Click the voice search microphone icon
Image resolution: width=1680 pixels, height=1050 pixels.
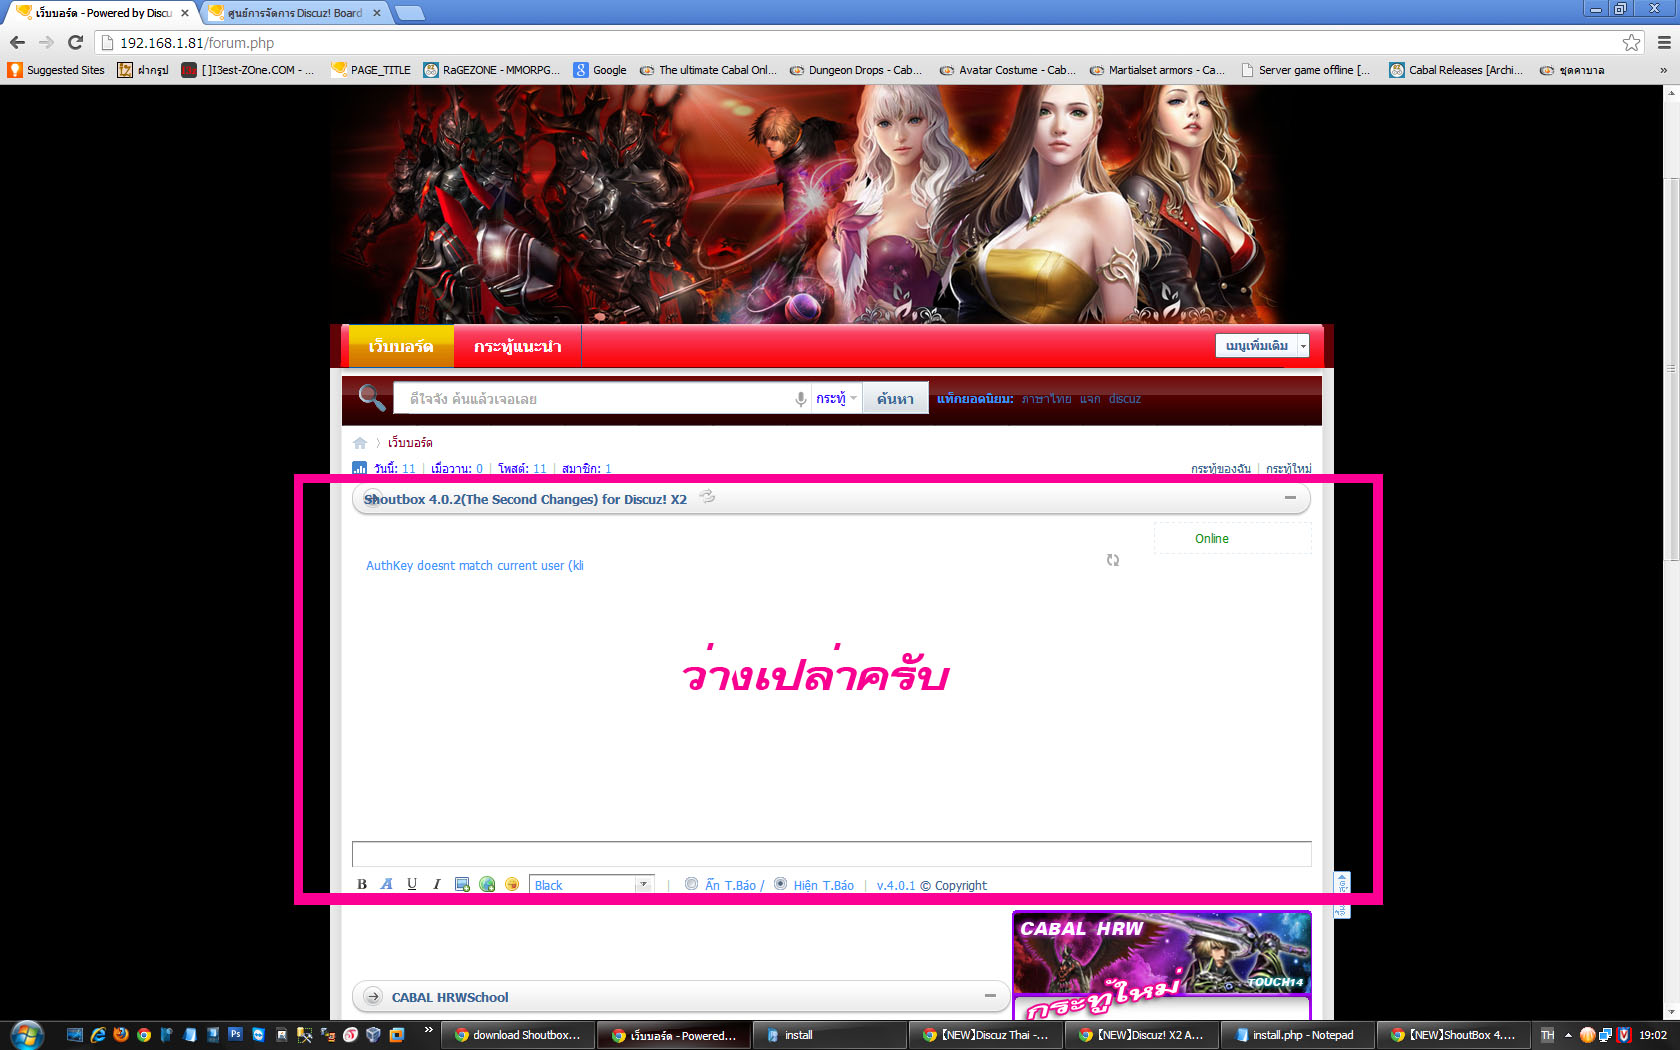800,399
